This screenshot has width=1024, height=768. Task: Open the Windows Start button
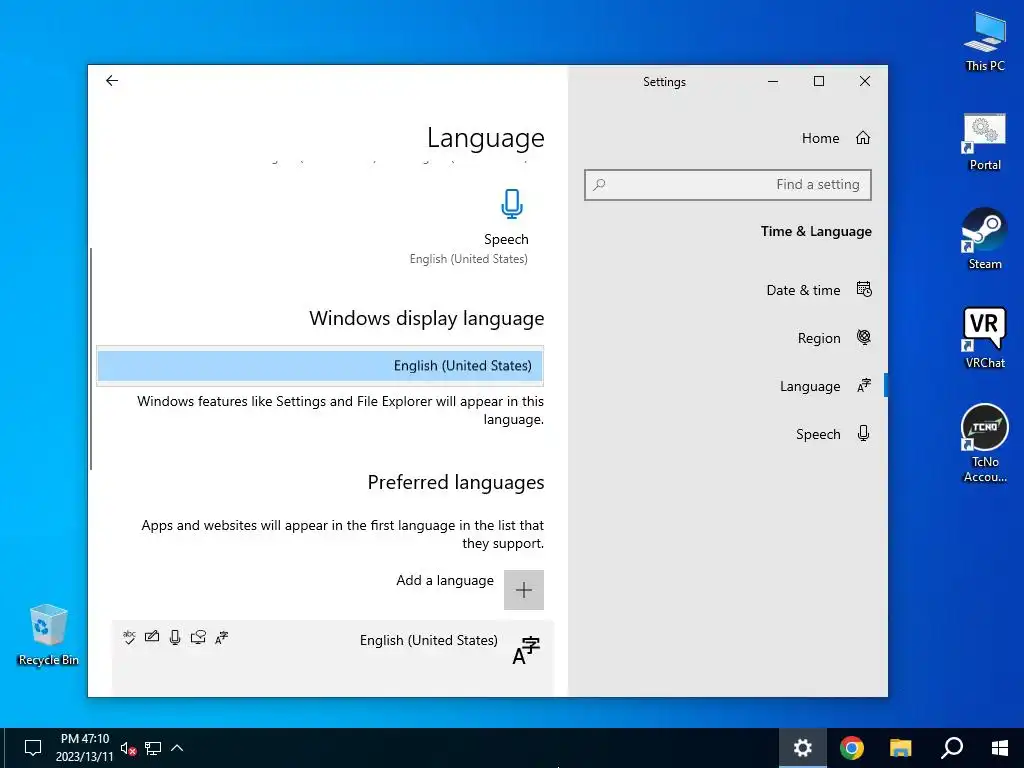coord(999,748)
